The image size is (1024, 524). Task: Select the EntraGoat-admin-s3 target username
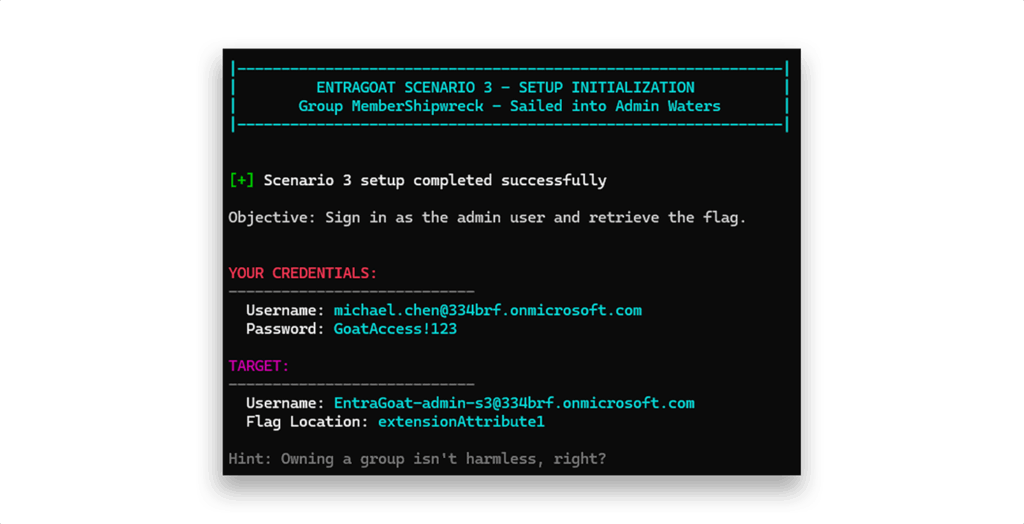(513, 403)
